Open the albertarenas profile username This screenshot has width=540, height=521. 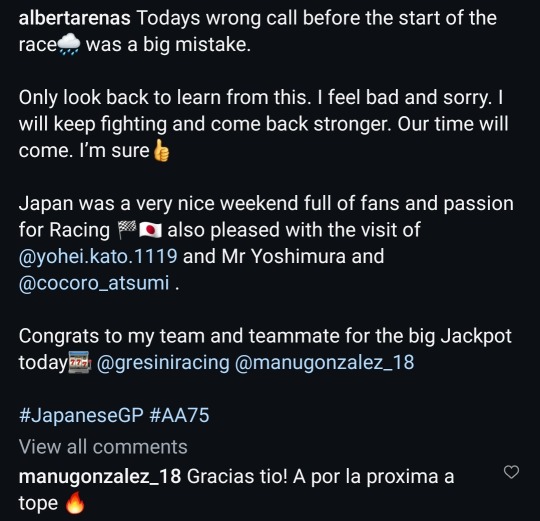point(74,18)
